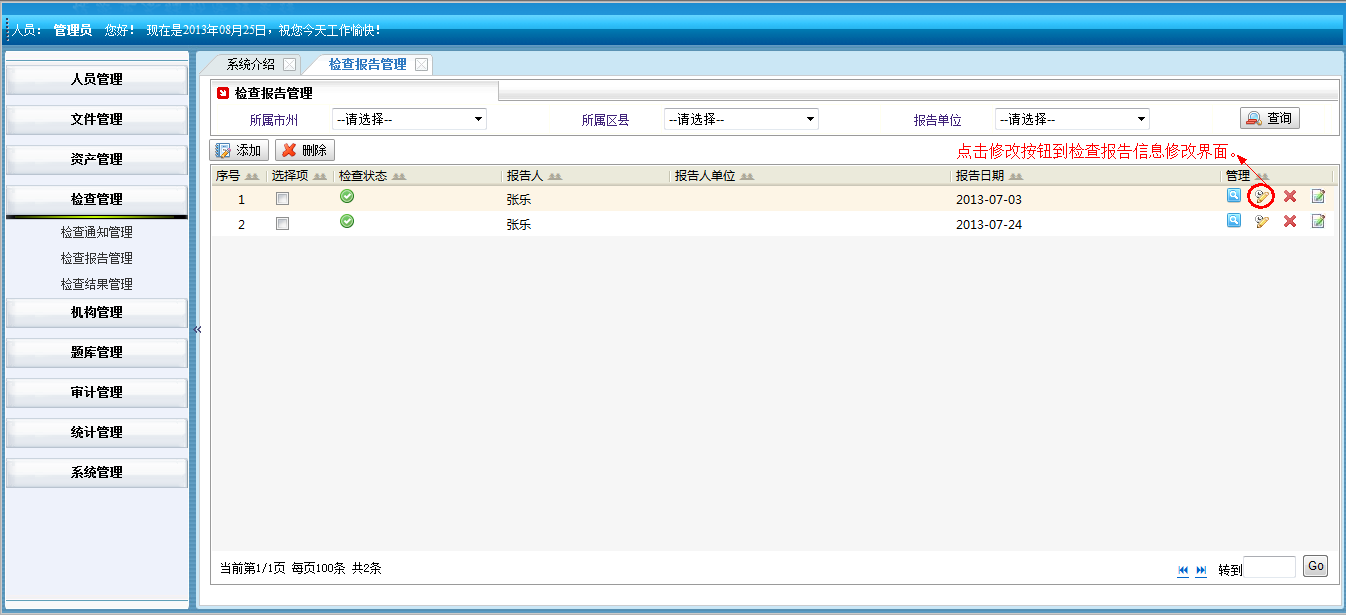Open the notepad icon for the 2013-07-03 report
The width and height of the screenshot is (1346, 615).
(1318, 196)
